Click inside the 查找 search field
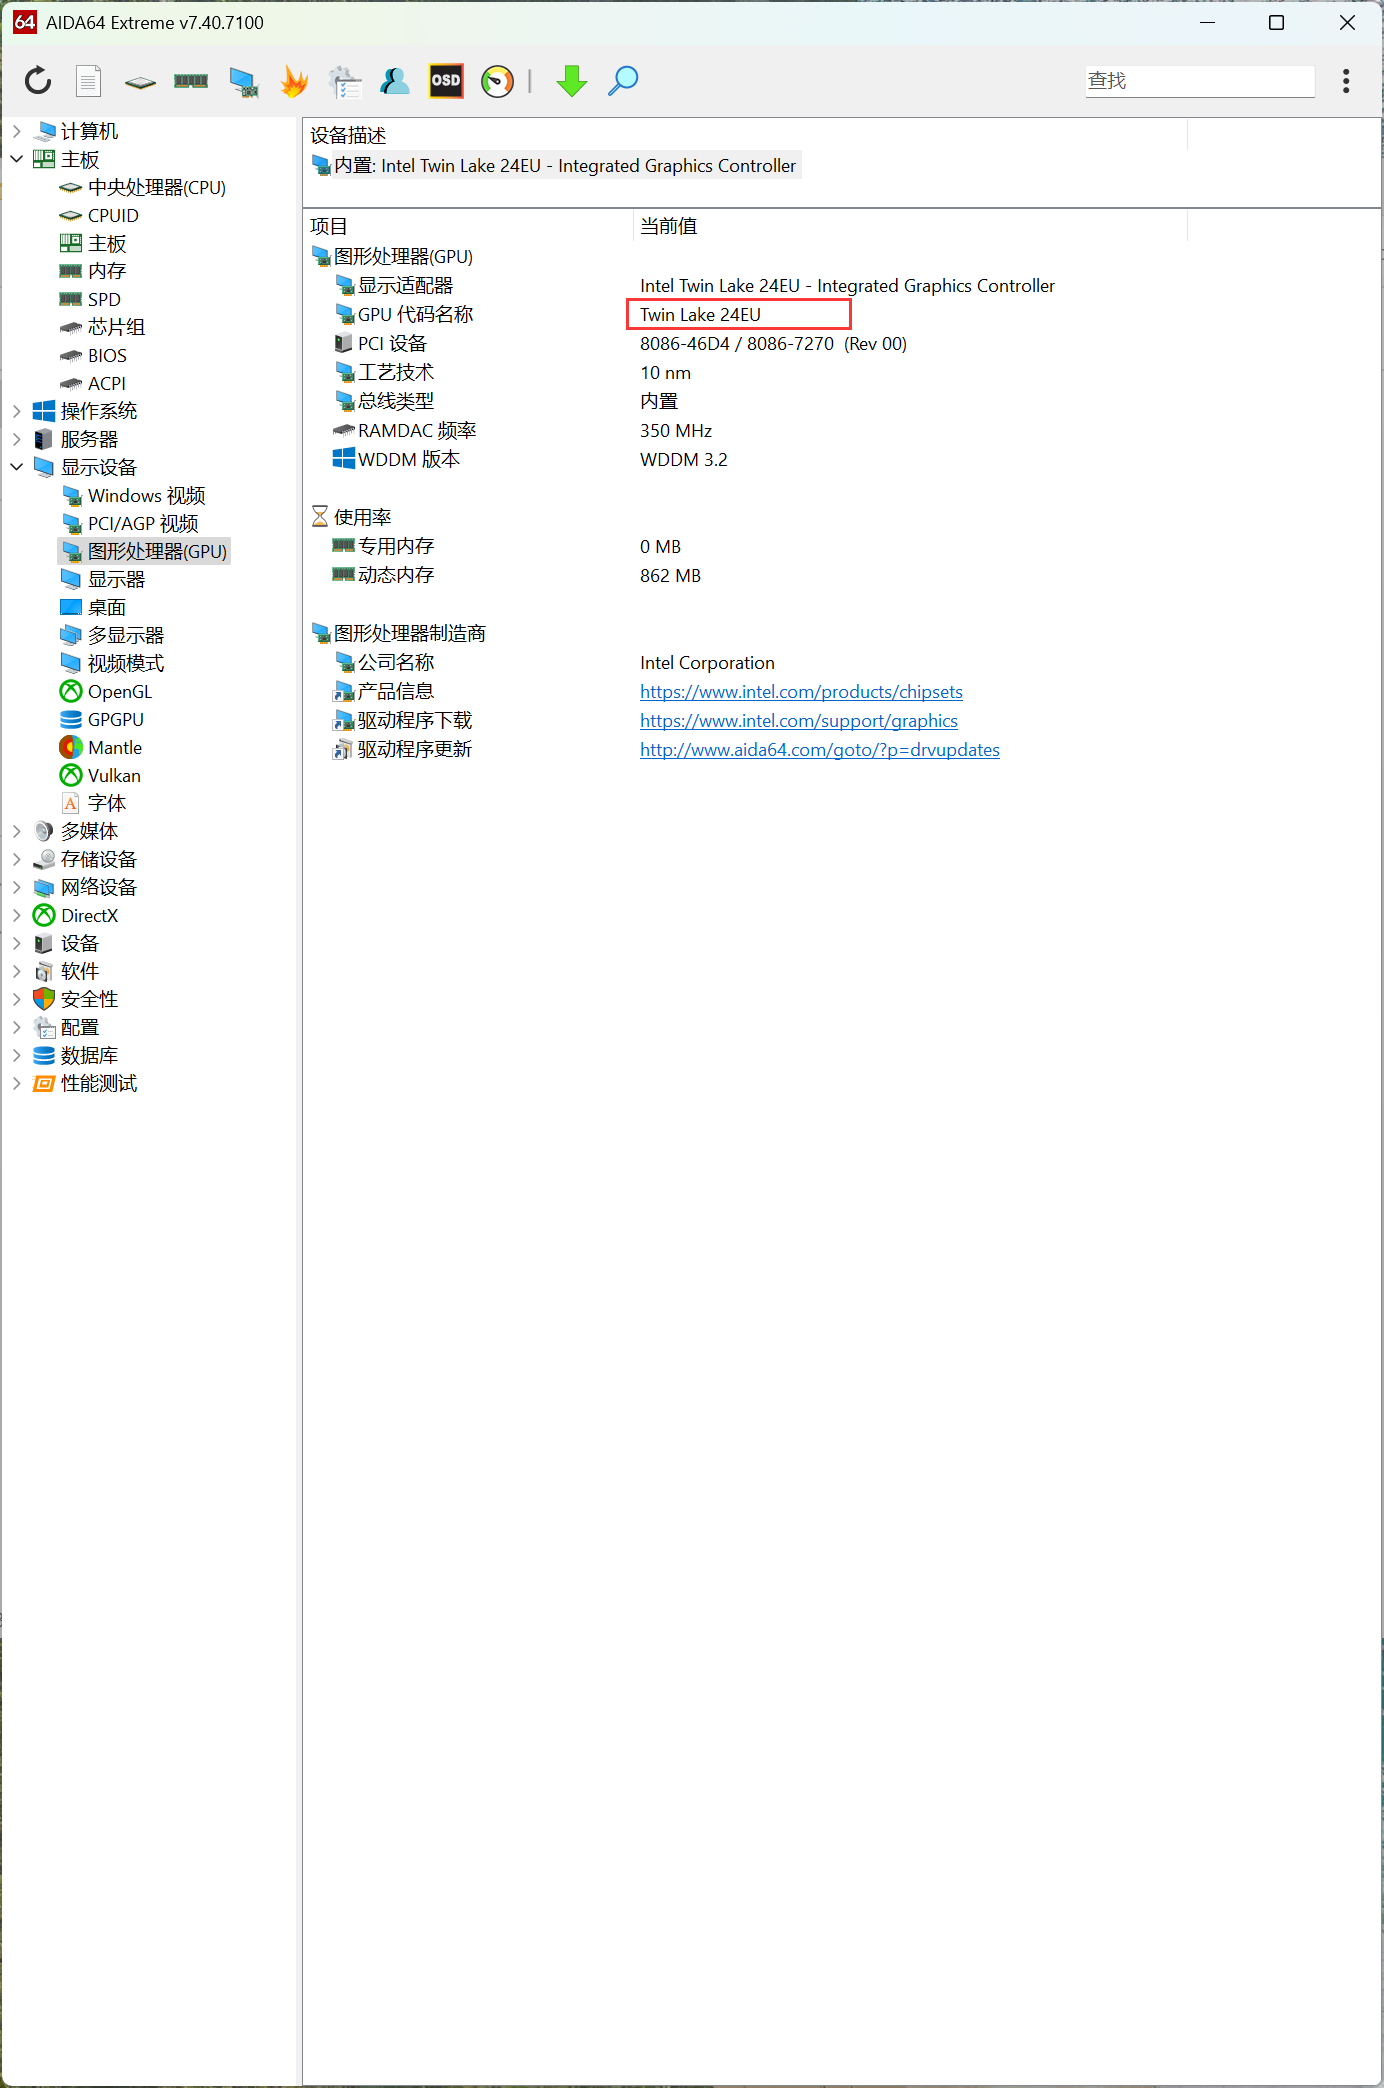This screenshot has width=1384, height=2088. [x=1200, y=81]
